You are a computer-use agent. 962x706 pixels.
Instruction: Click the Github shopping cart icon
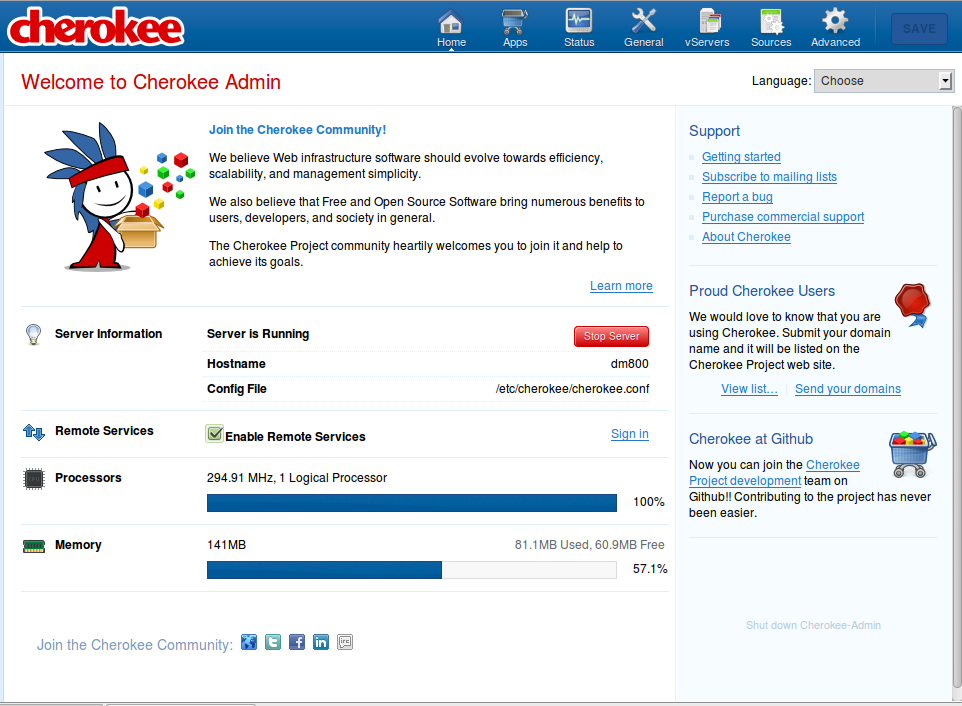tap(912, 455)
